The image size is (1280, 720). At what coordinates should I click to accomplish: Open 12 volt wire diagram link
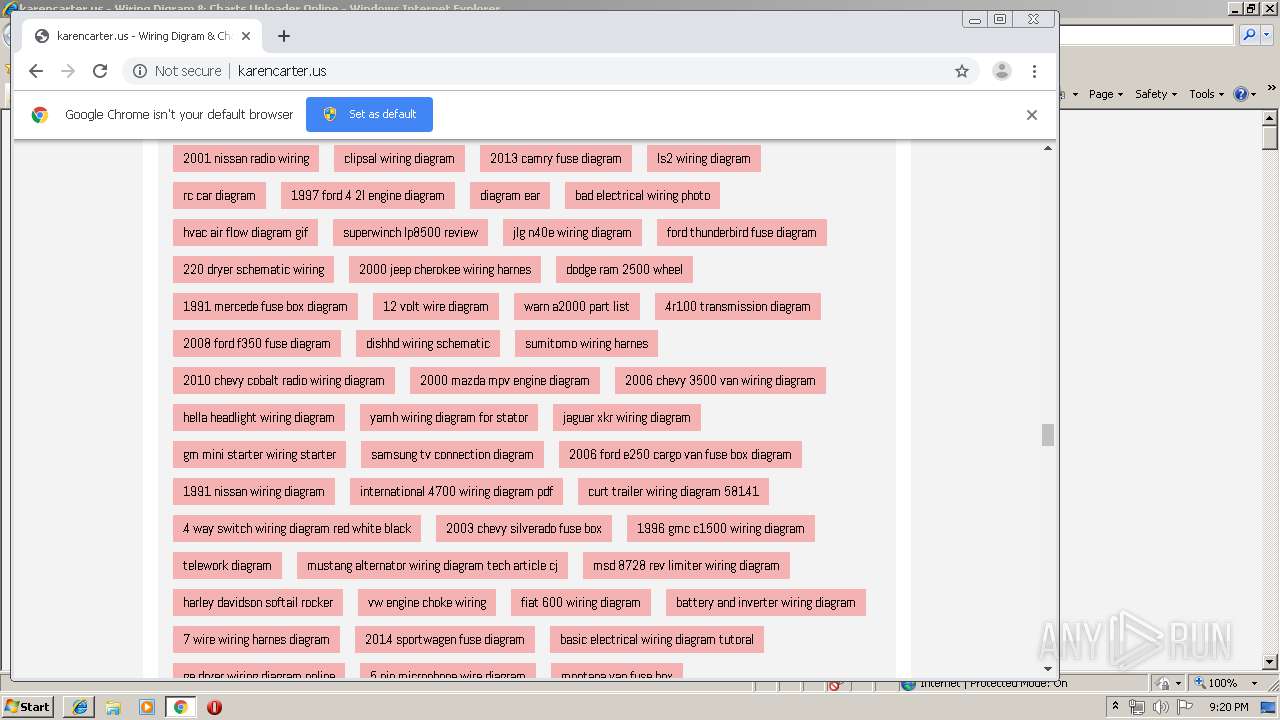click(436, 306)
